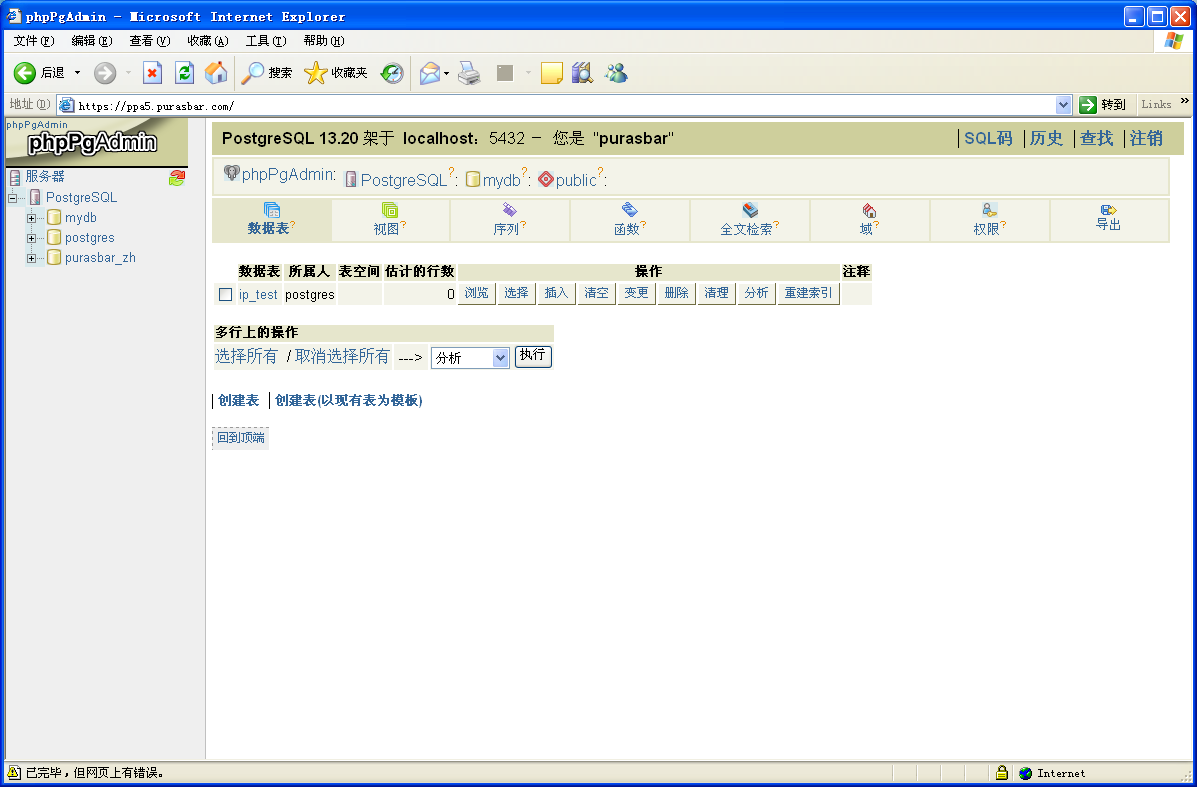1197x787 pixels.
Task: Switch to the 权限 tab
Action: click(989, 220)
